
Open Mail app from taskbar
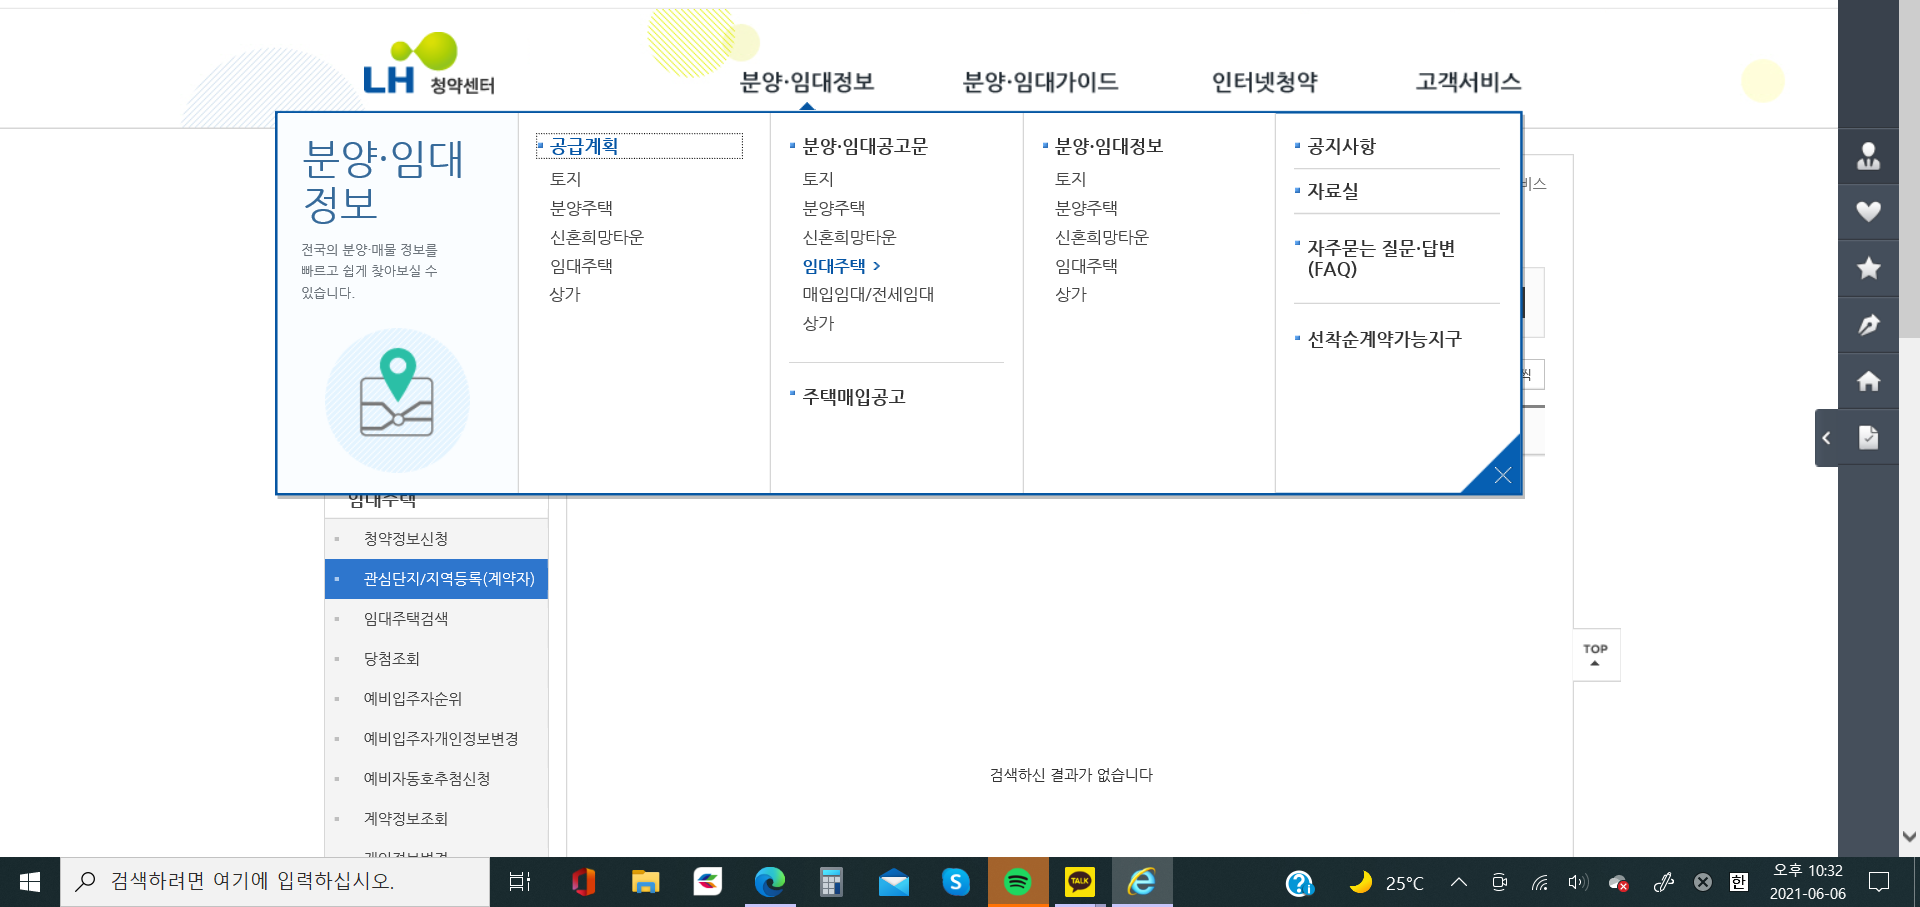pyautogui.click(x=893, y=882)
